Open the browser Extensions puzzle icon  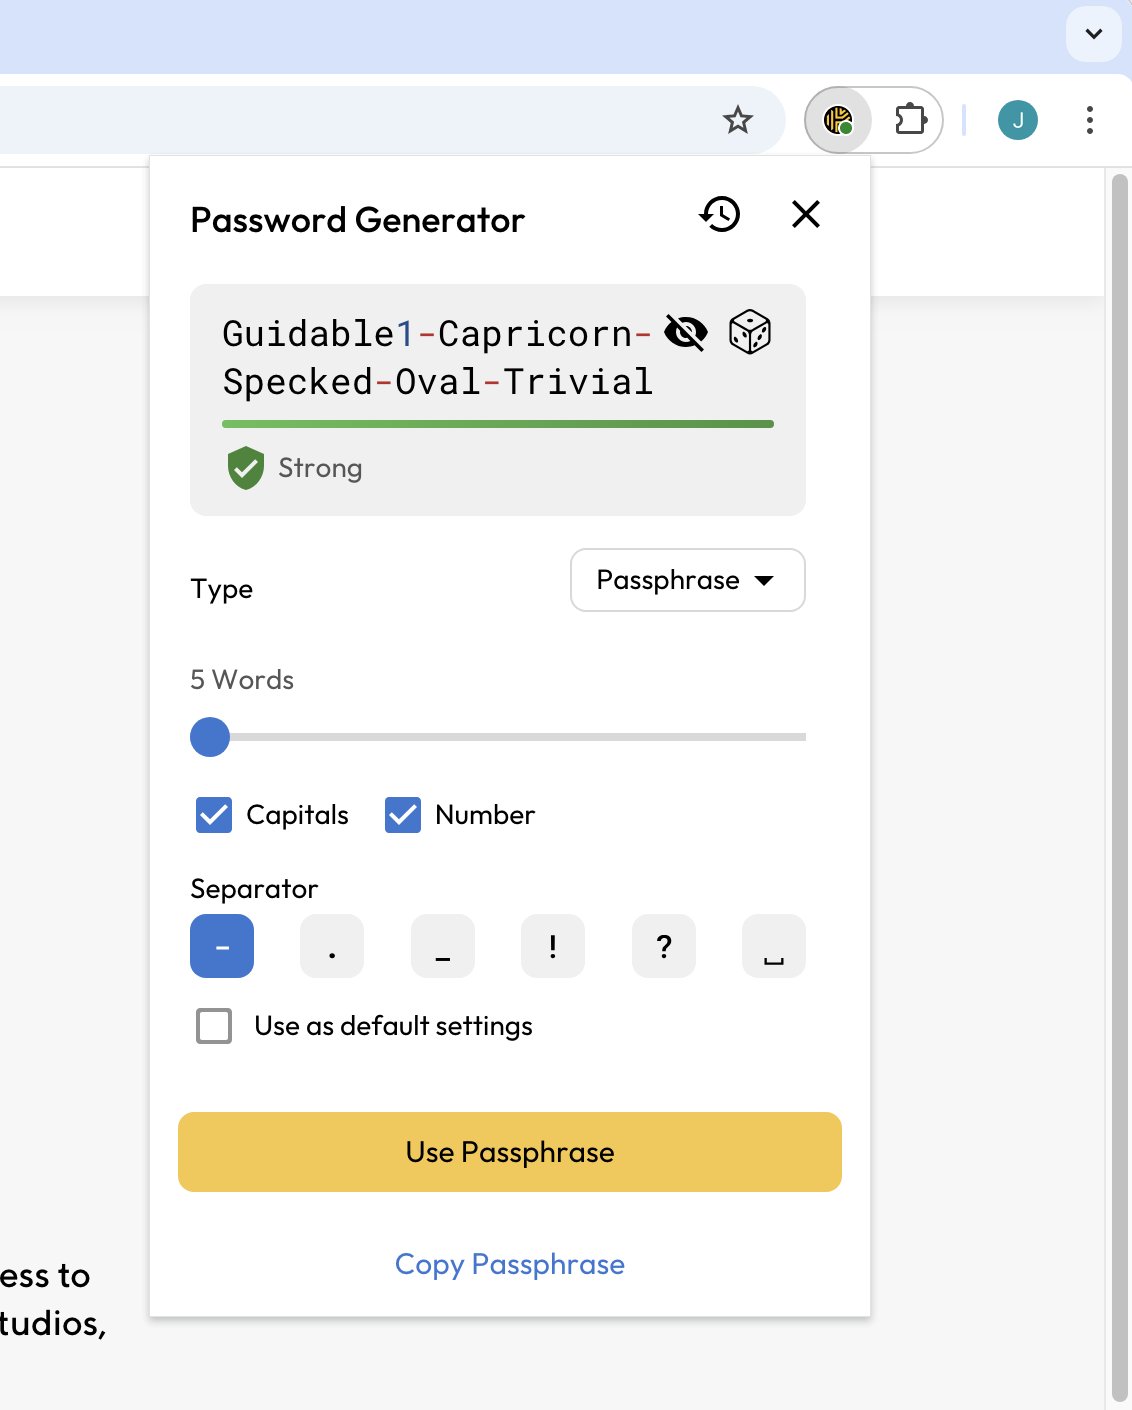[910, 121]
